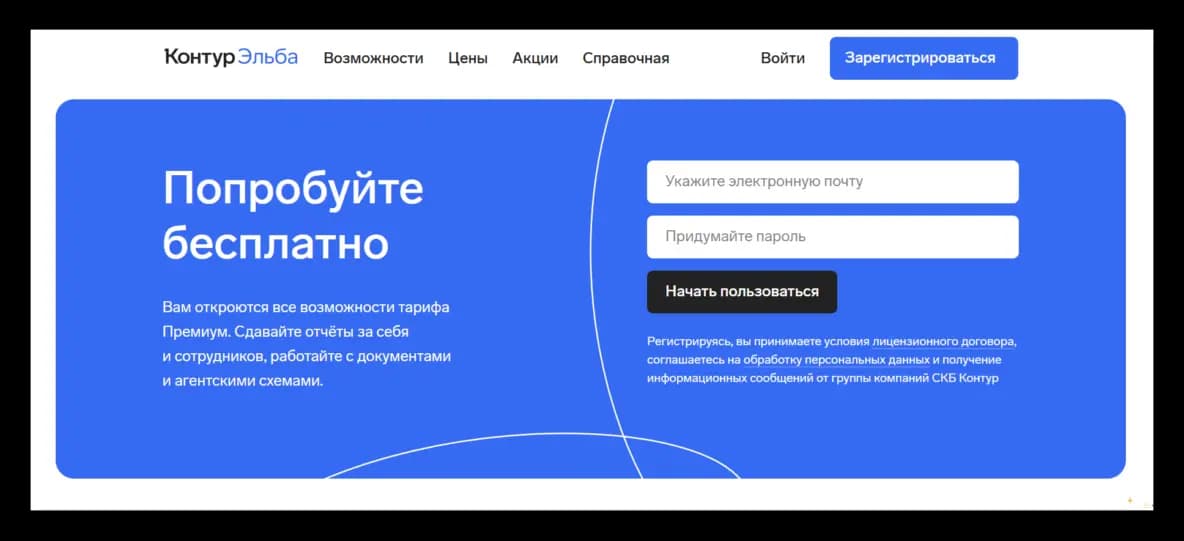Select the Попробуйте бесплатно heading
The height and width of the screenshot is (541, 1184).
coord(293,215)
